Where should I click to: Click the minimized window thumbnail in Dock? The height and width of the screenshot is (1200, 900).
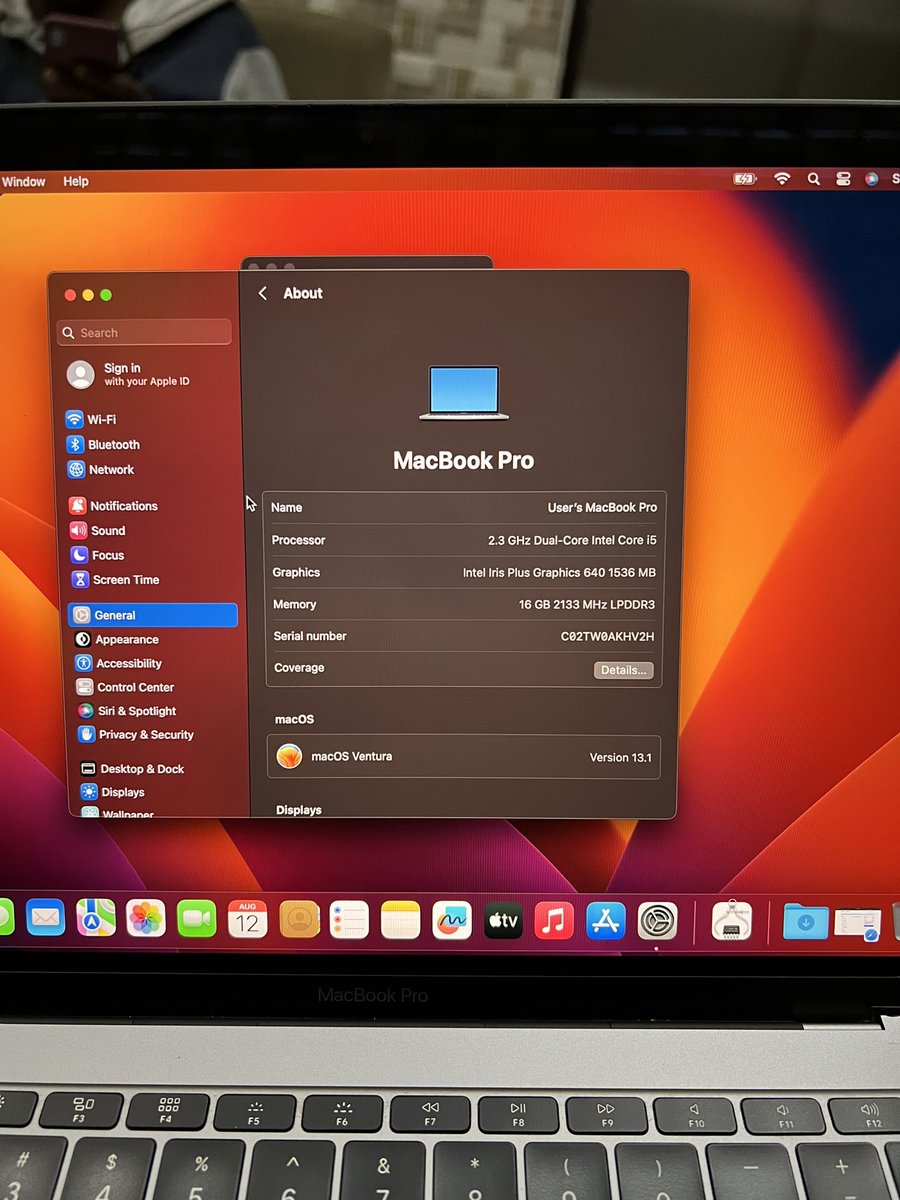[858, 922]
